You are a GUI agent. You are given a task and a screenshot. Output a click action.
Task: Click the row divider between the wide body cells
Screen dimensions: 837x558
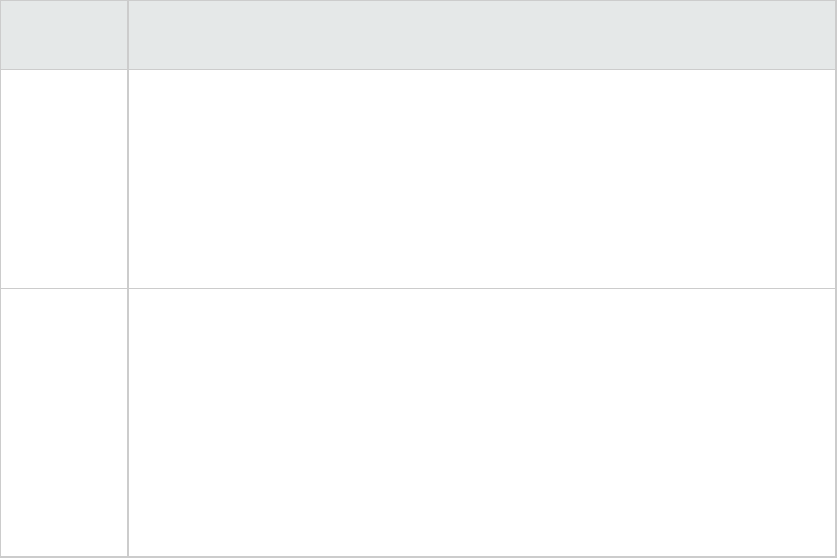pyautogui.click(x=482, y=289)
